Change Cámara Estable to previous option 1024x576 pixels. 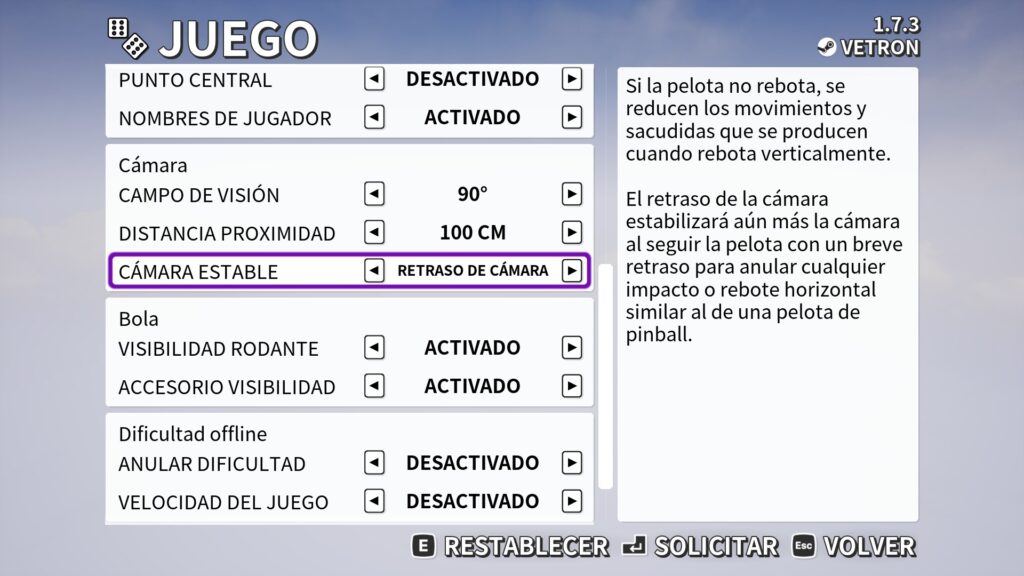pos(374,270)
